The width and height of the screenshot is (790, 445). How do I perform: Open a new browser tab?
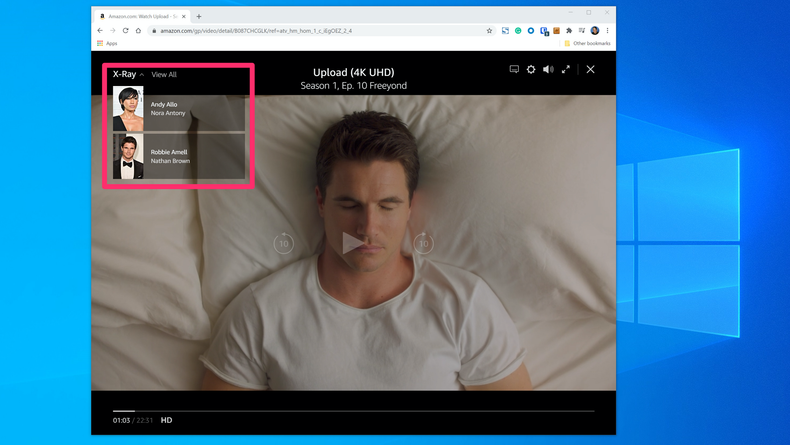point(199,16)
